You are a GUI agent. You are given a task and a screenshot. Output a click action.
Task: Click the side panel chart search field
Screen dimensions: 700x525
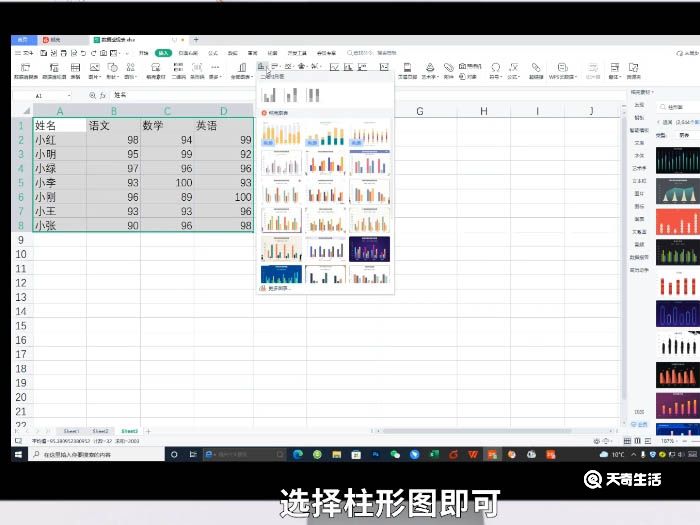click(679, 107)
